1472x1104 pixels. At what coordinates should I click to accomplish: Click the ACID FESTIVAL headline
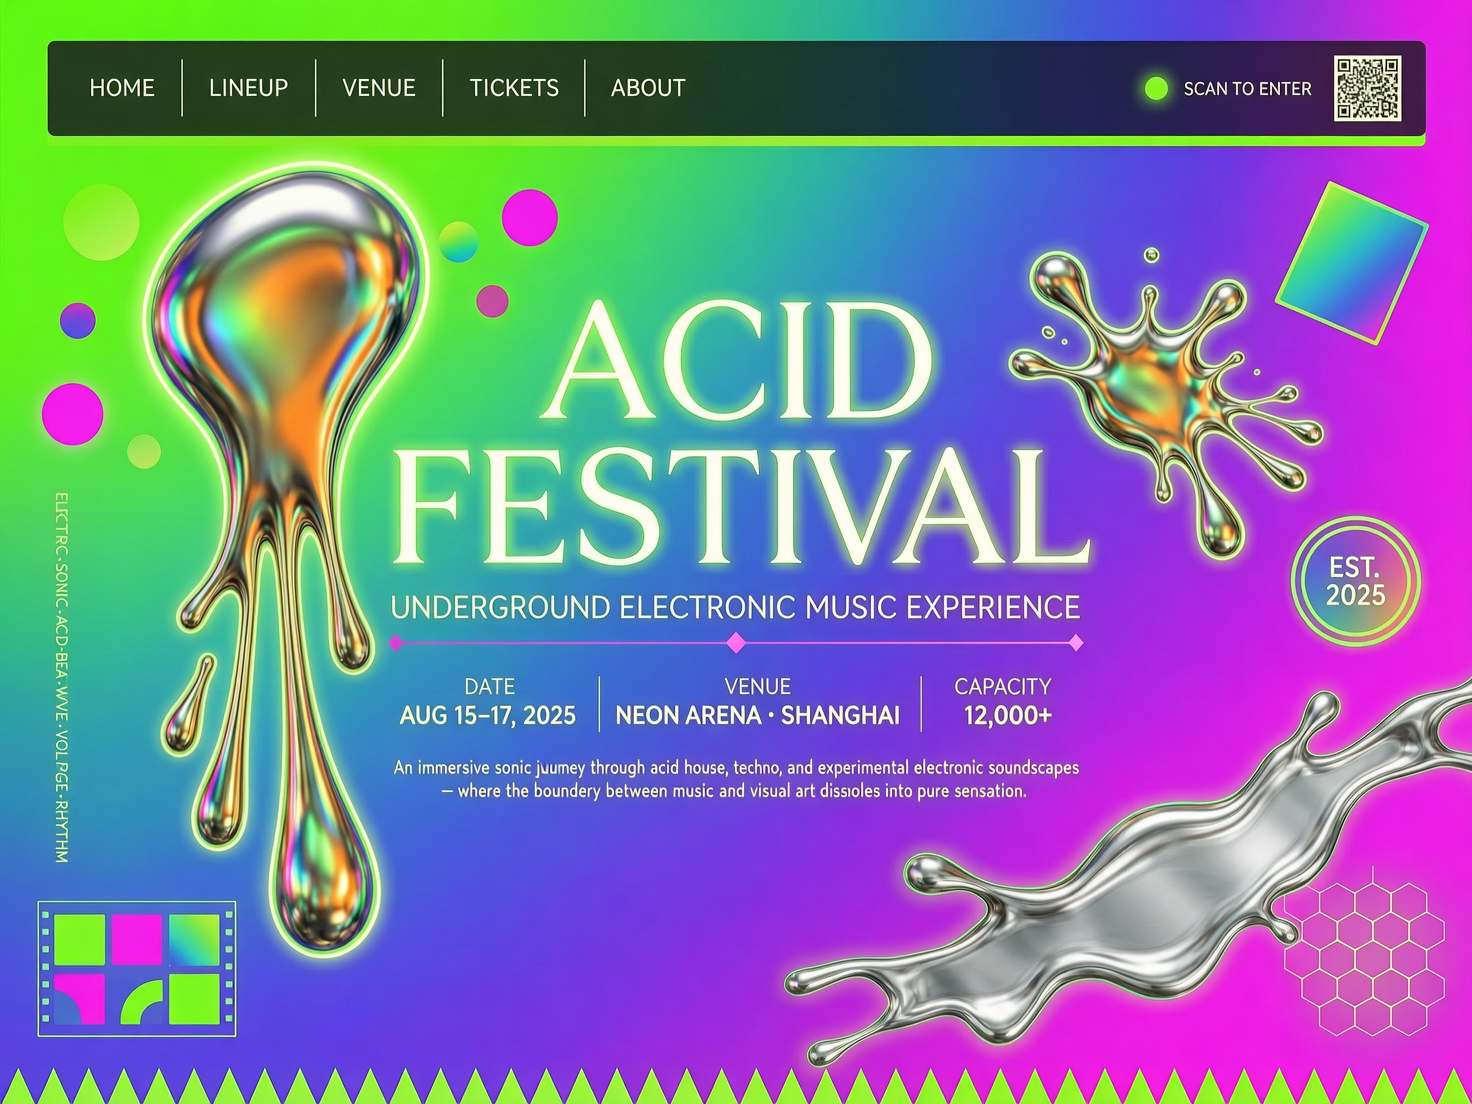click(740, 432)
